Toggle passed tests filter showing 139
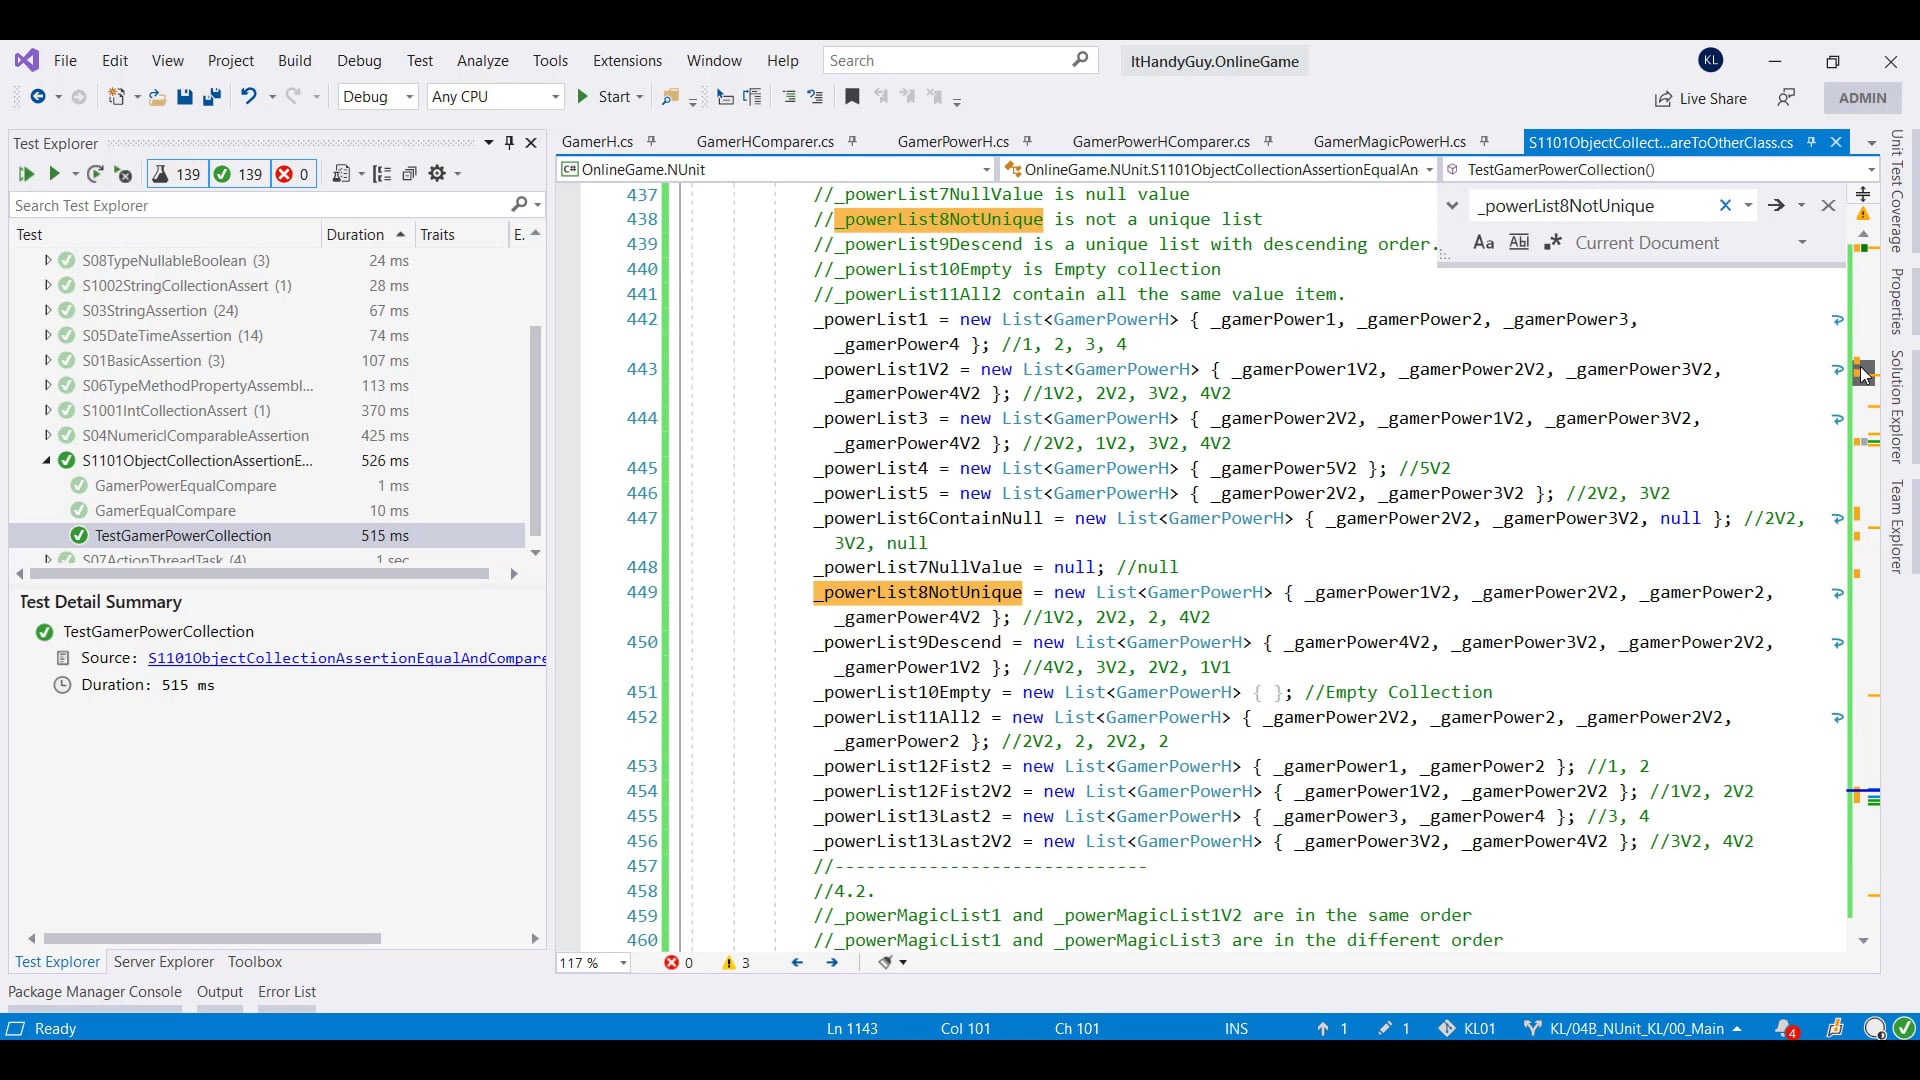 (238, 174)
